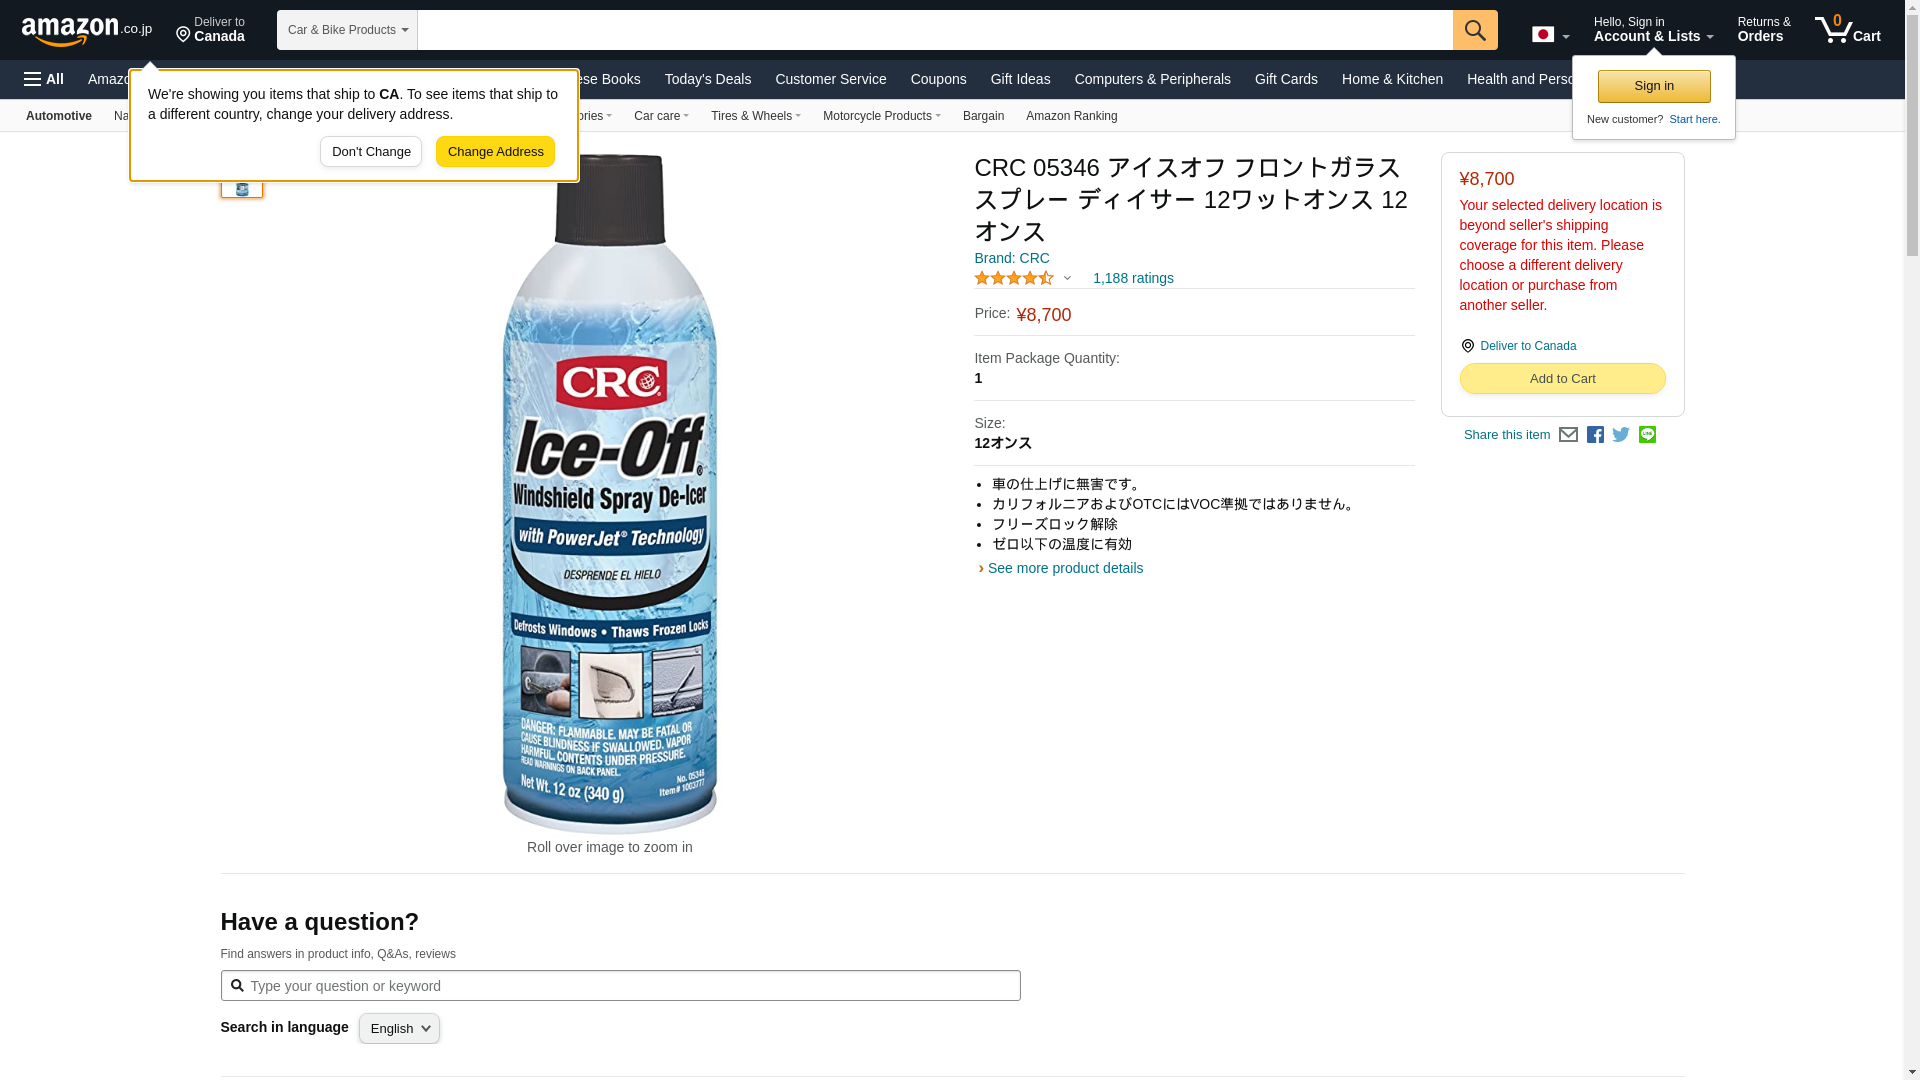1920x1080 pixels.
Task: Open the 1,188 ratings link
Action: [x=1133, y=278]
